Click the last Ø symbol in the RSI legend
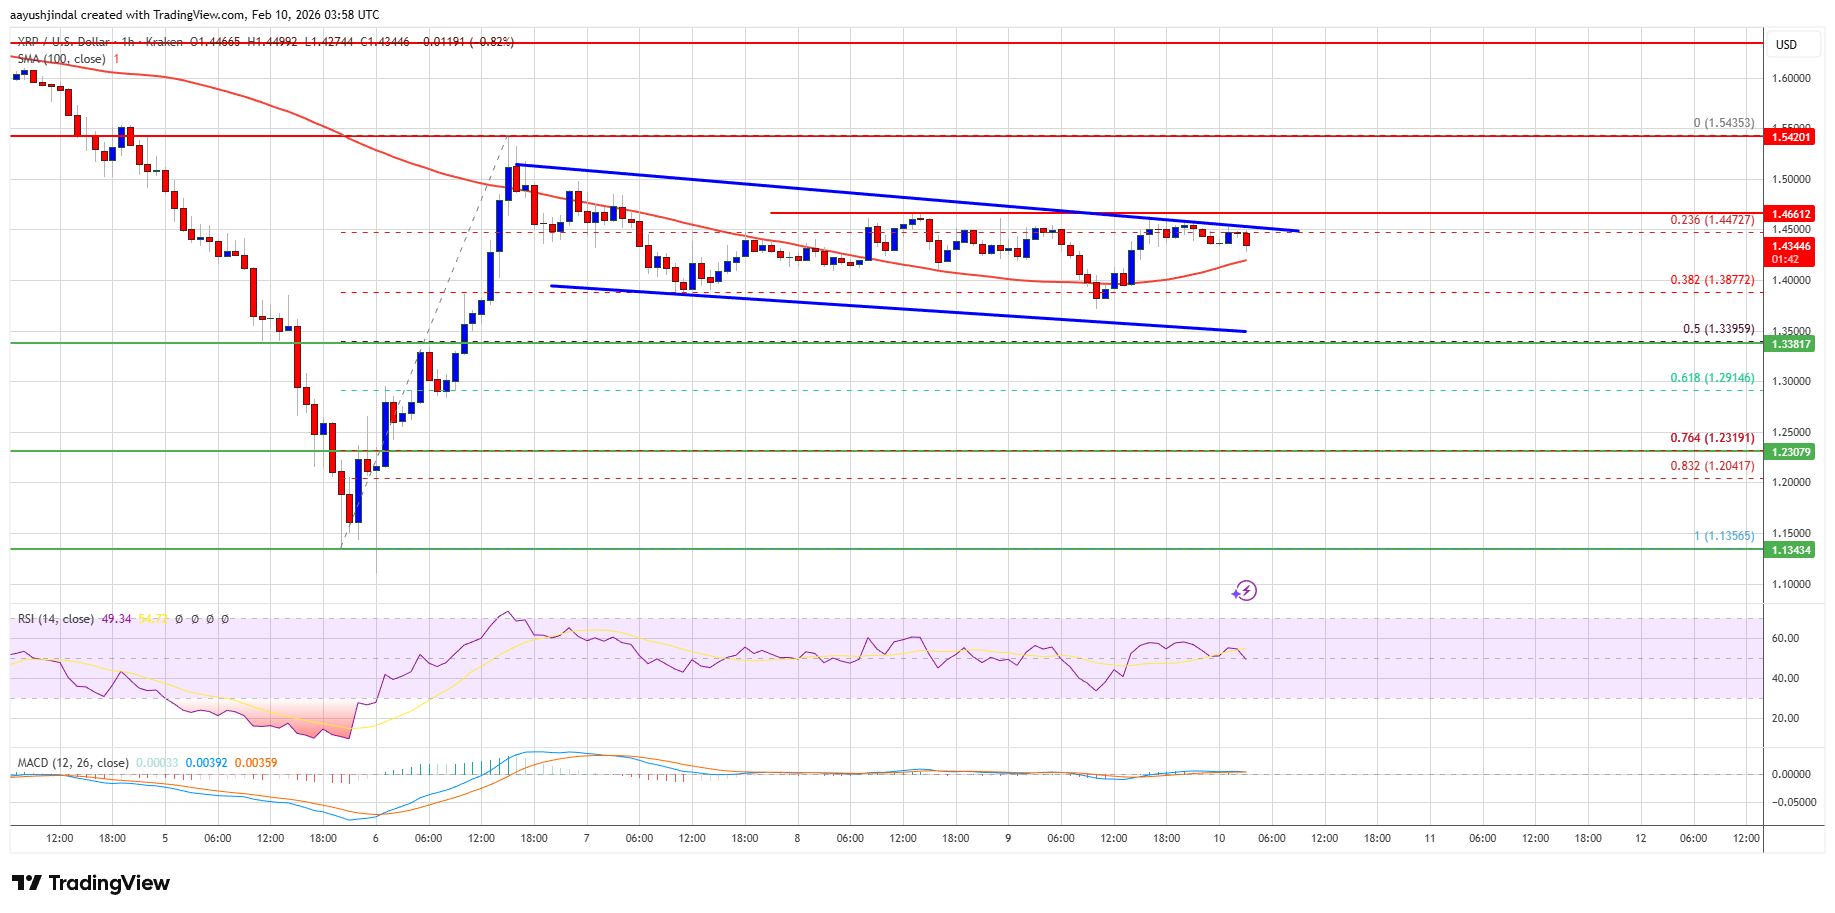 (225, 619)
